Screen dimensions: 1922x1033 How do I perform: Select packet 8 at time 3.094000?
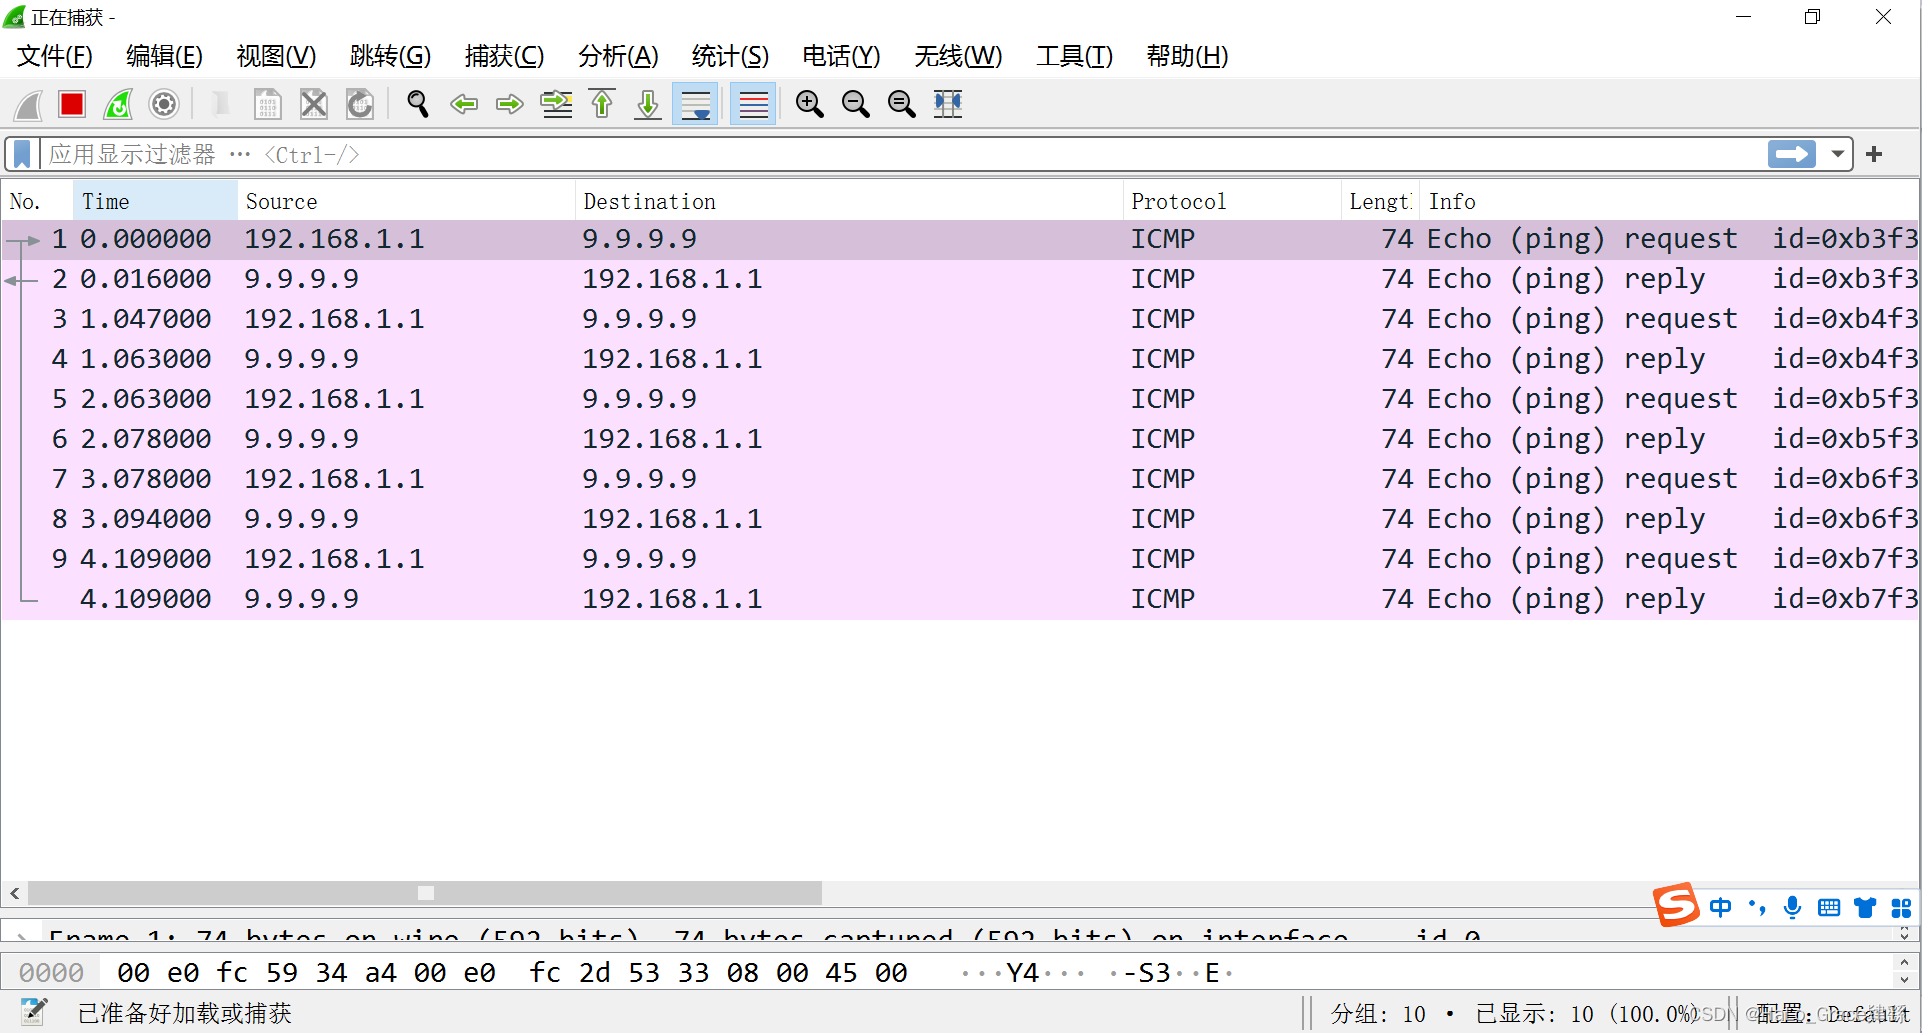(x=960, y=519)
